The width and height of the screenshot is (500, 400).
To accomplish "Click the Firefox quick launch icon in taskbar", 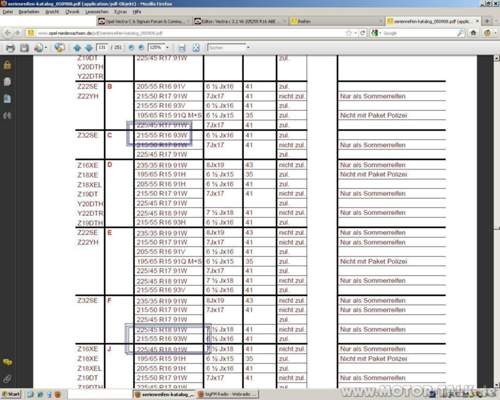I will click(58, 395).
